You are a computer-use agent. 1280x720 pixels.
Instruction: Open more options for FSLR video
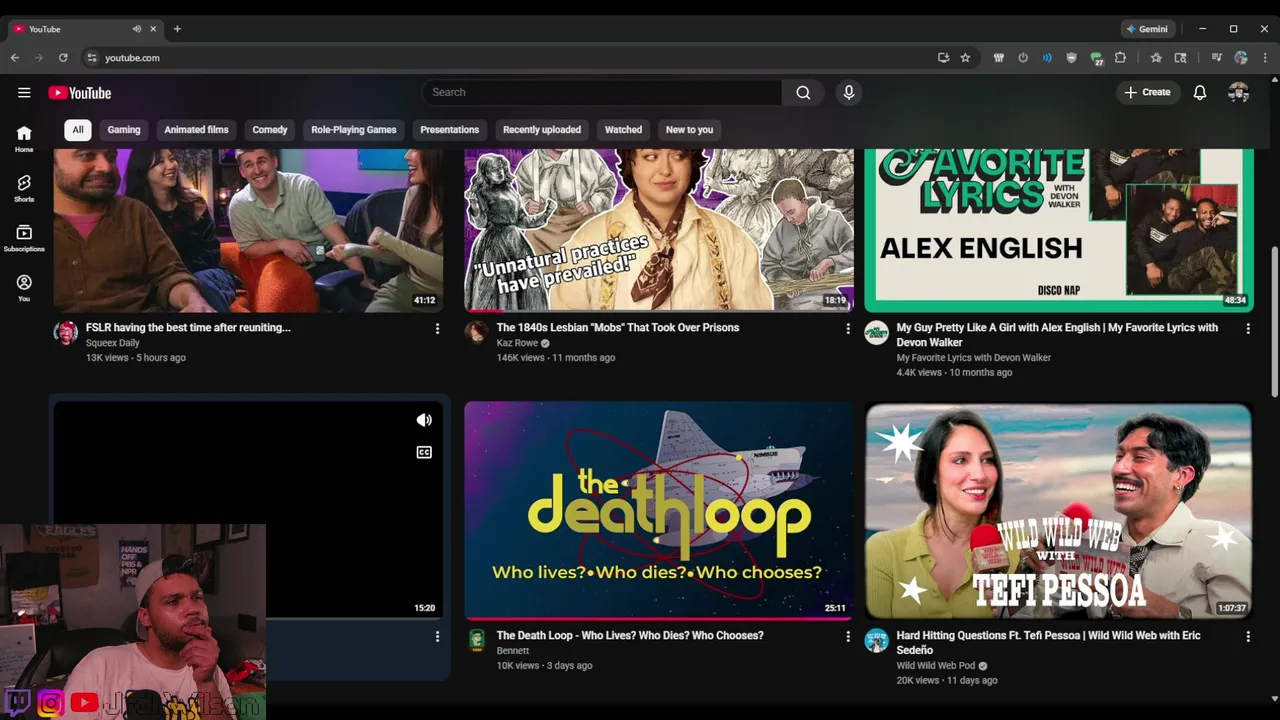437,328
